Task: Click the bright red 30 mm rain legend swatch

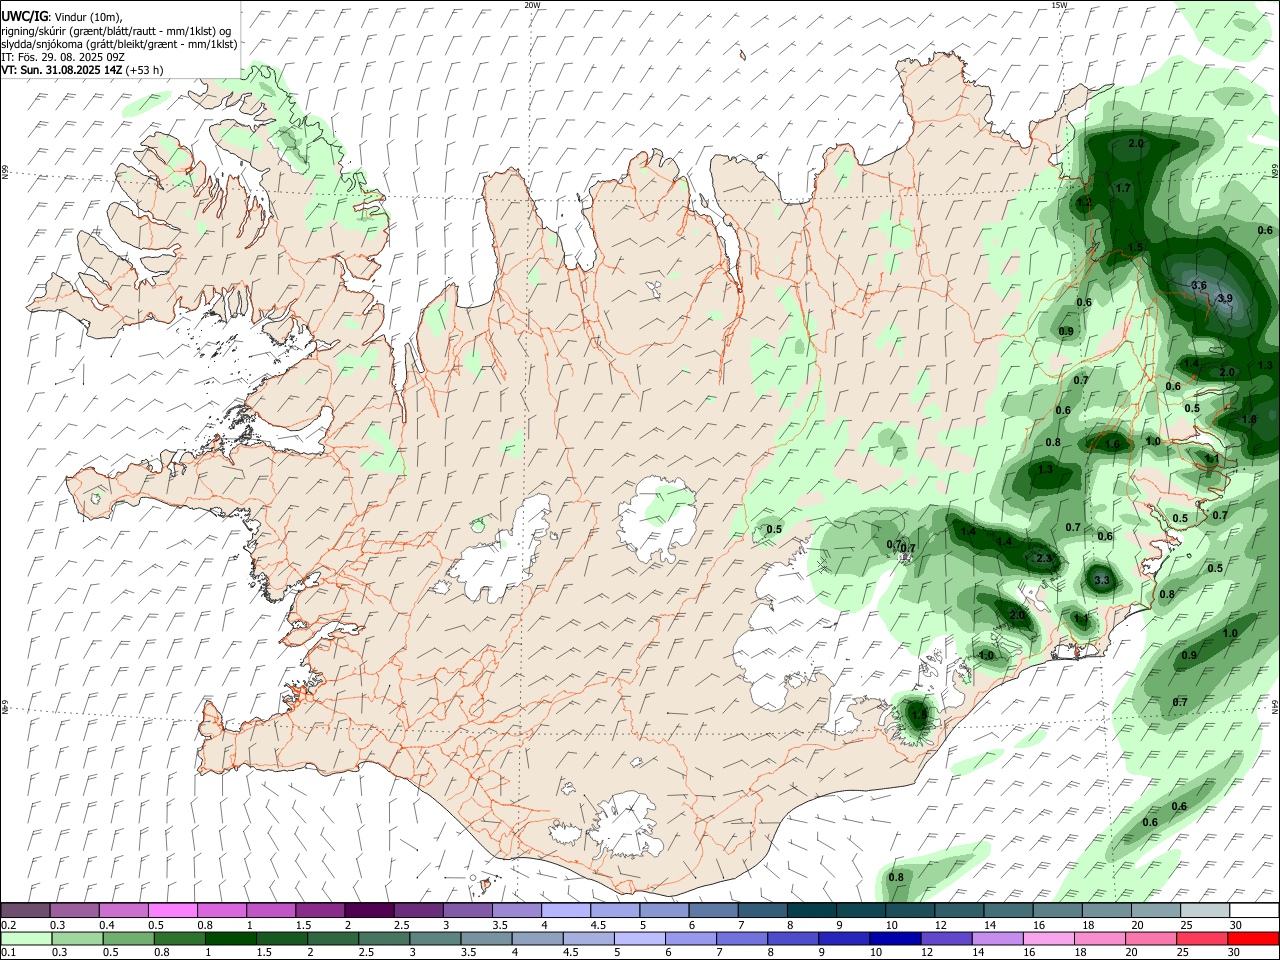Action: click(x=1253, y=938)
